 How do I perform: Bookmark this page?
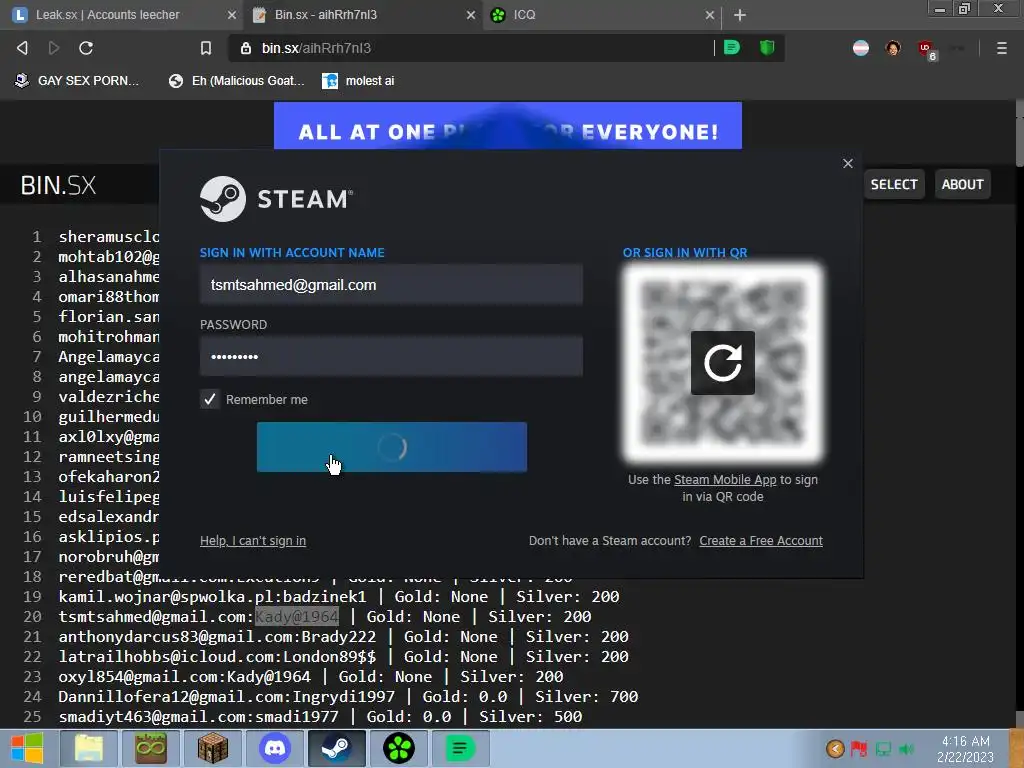pos(206,48)
